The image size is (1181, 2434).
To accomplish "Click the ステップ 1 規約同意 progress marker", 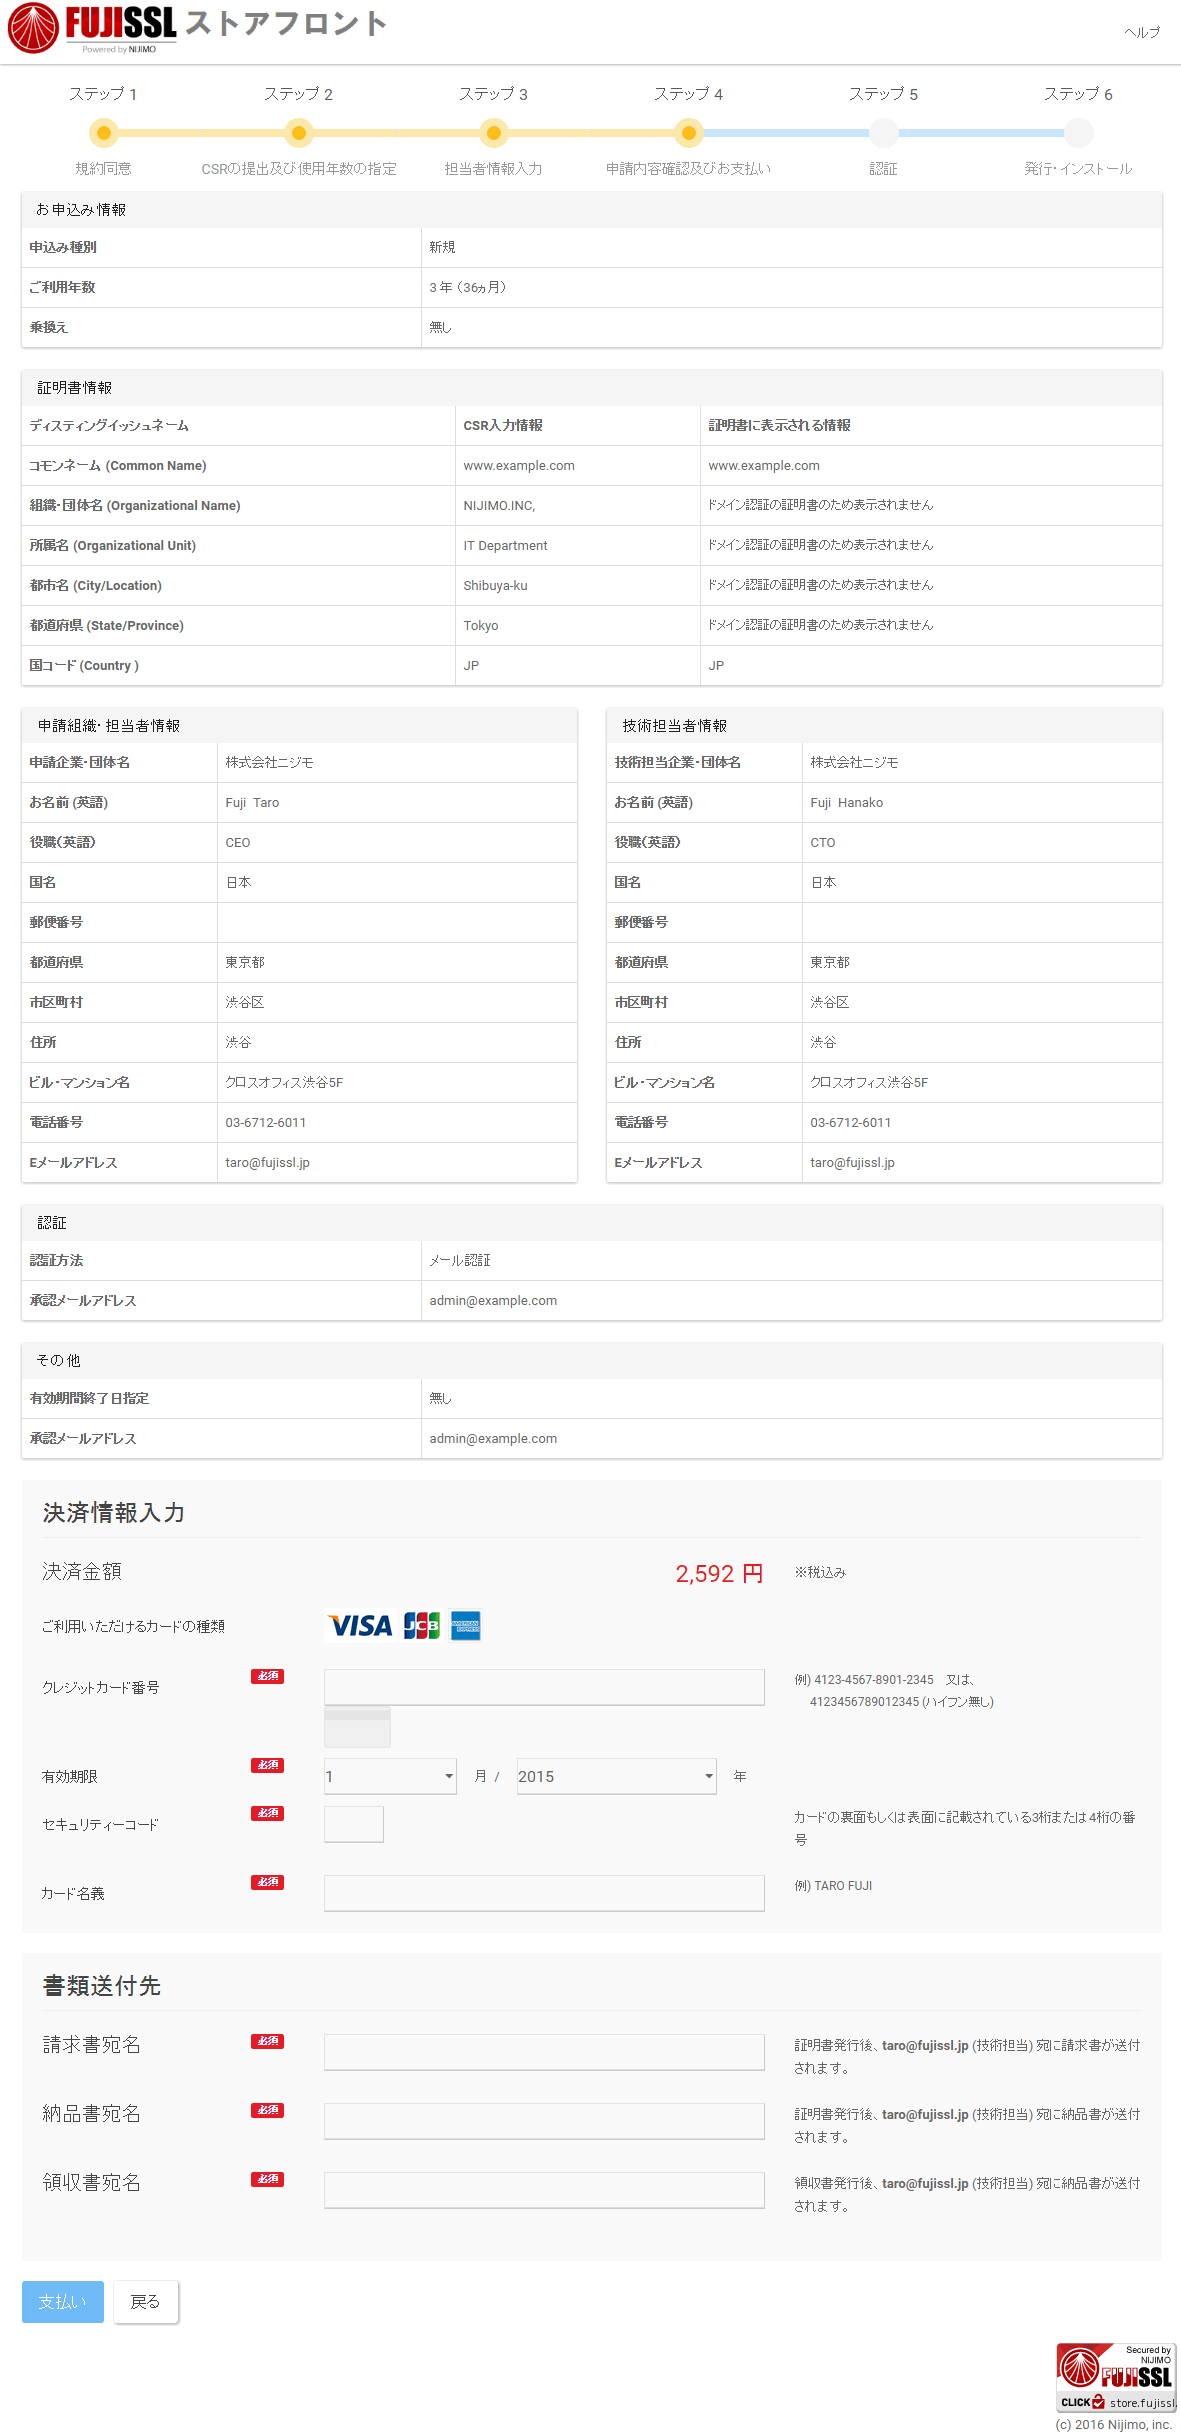I will tap(103, 132).
